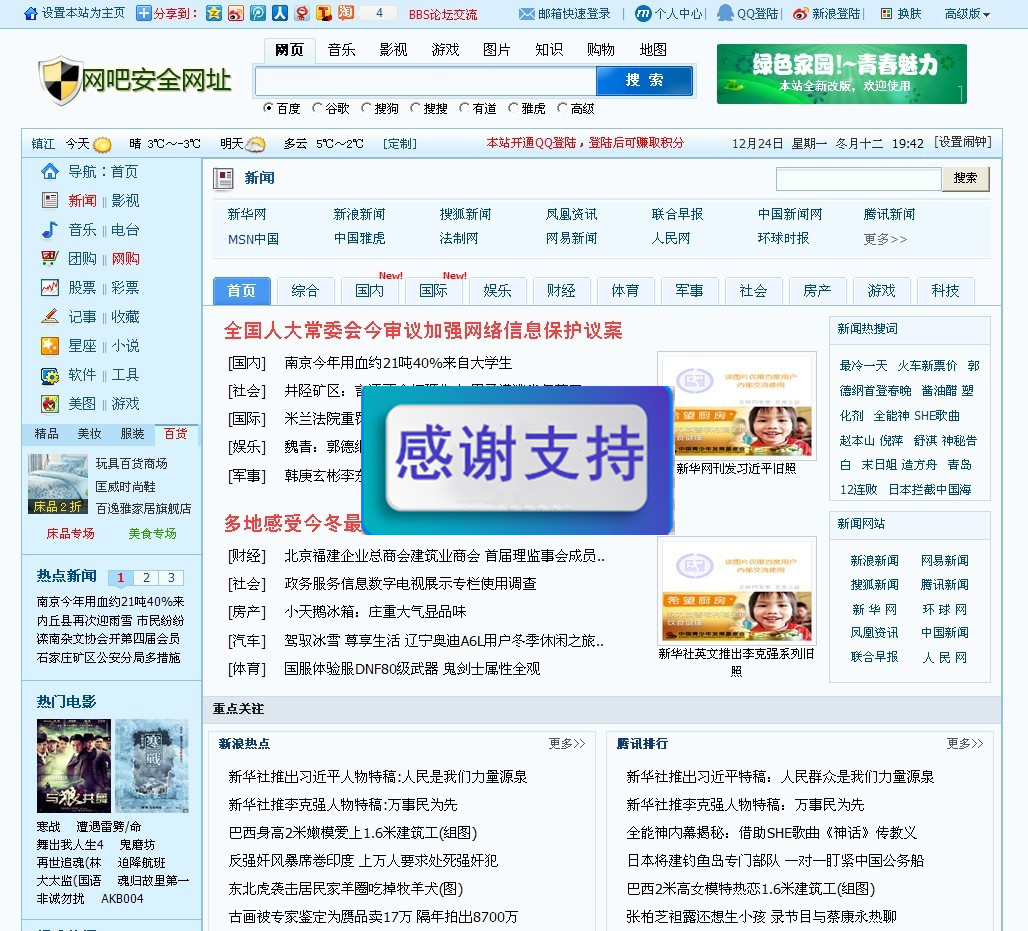Image resolution: width=1028 pixels, height=931 pixels.
Task: Share via the Sina Weibo icon after 分享到
Action: [x=236, y=13]
